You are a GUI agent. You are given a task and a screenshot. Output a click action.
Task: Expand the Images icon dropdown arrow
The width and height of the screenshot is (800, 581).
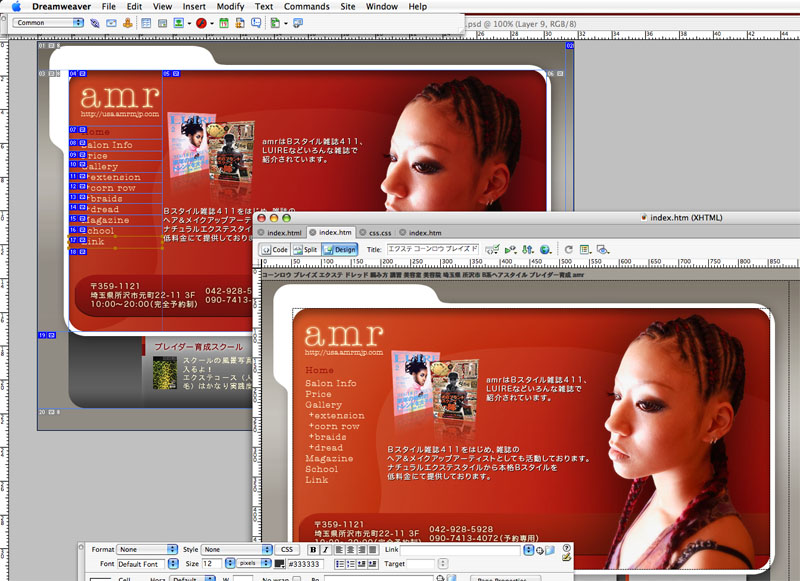point(189,23)
